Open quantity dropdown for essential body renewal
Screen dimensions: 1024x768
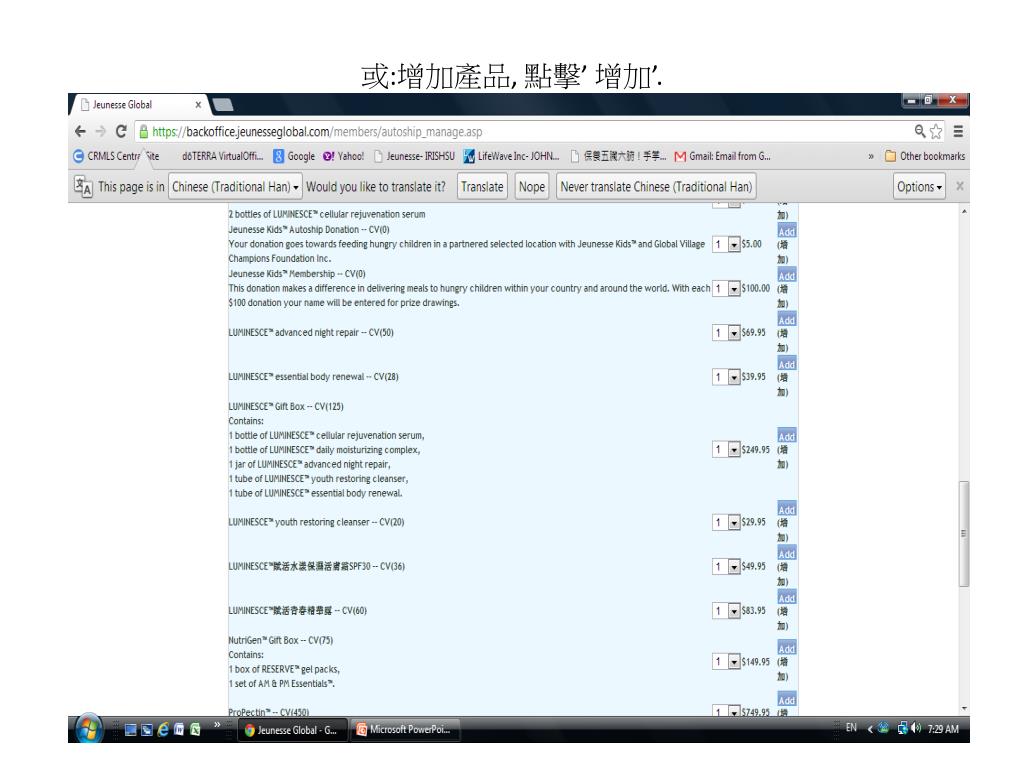pyautogui.click(x=726, y=377)
